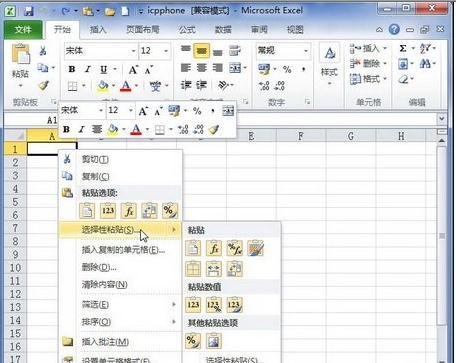The height and width of the screenshot is (363, 456).
Task: Open the 文件 file tab
Action: [23, 30]
